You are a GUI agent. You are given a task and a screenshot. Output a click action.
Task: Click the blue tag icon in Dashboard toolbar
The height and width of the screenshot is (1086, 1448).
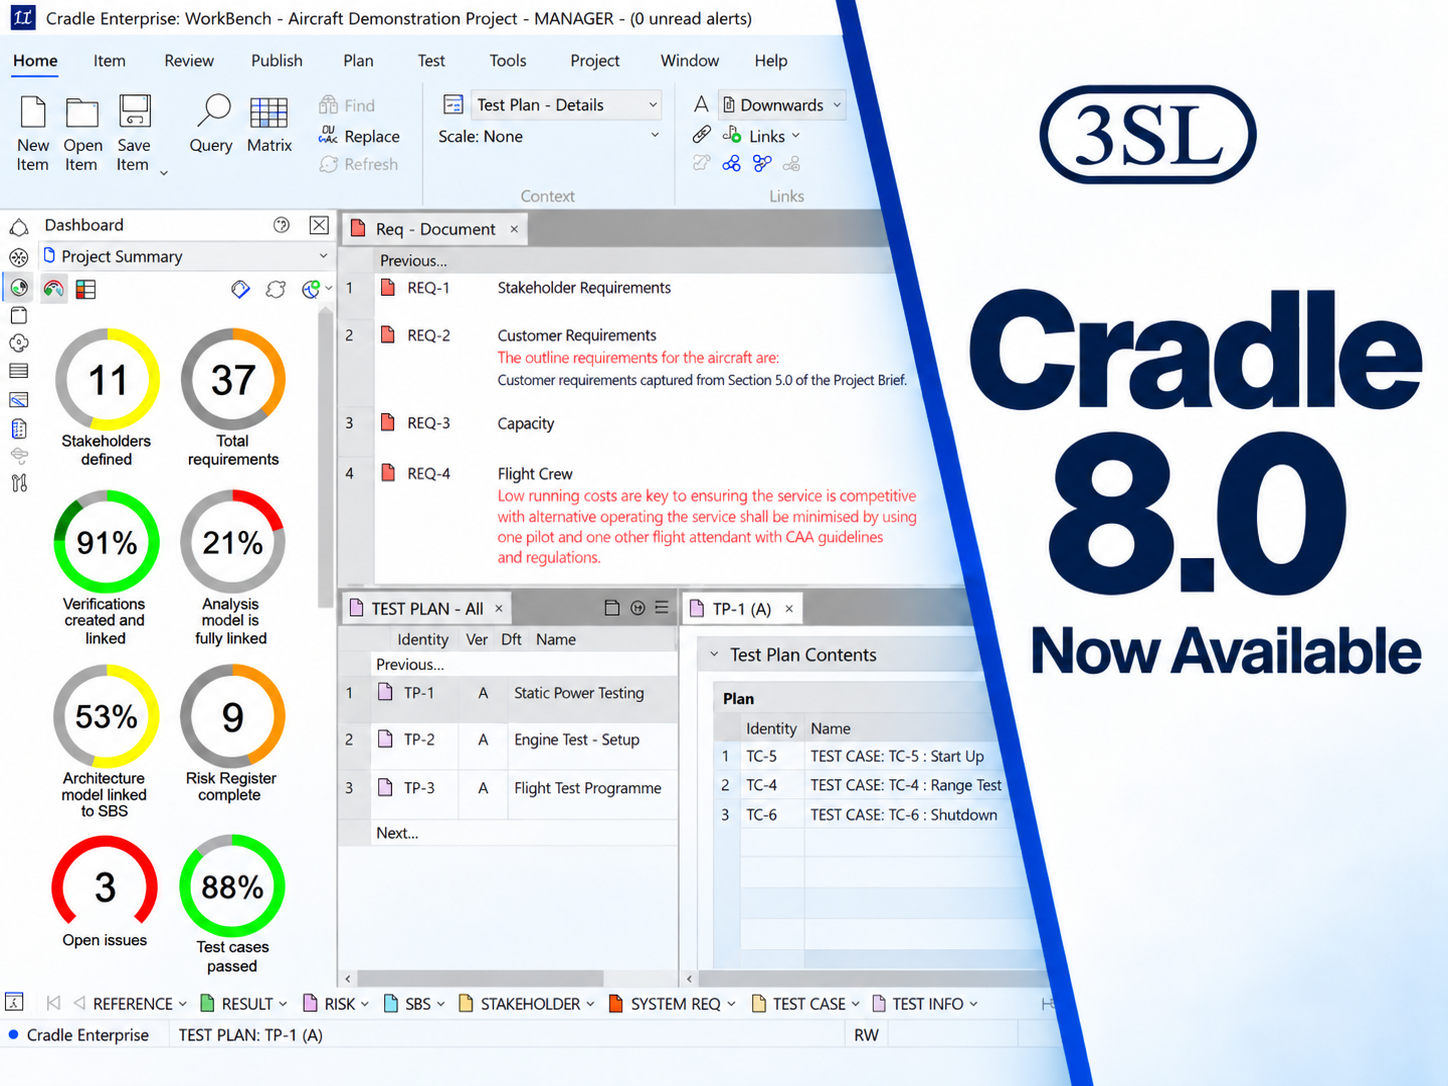pyautogui.click(x=240, y=289)
